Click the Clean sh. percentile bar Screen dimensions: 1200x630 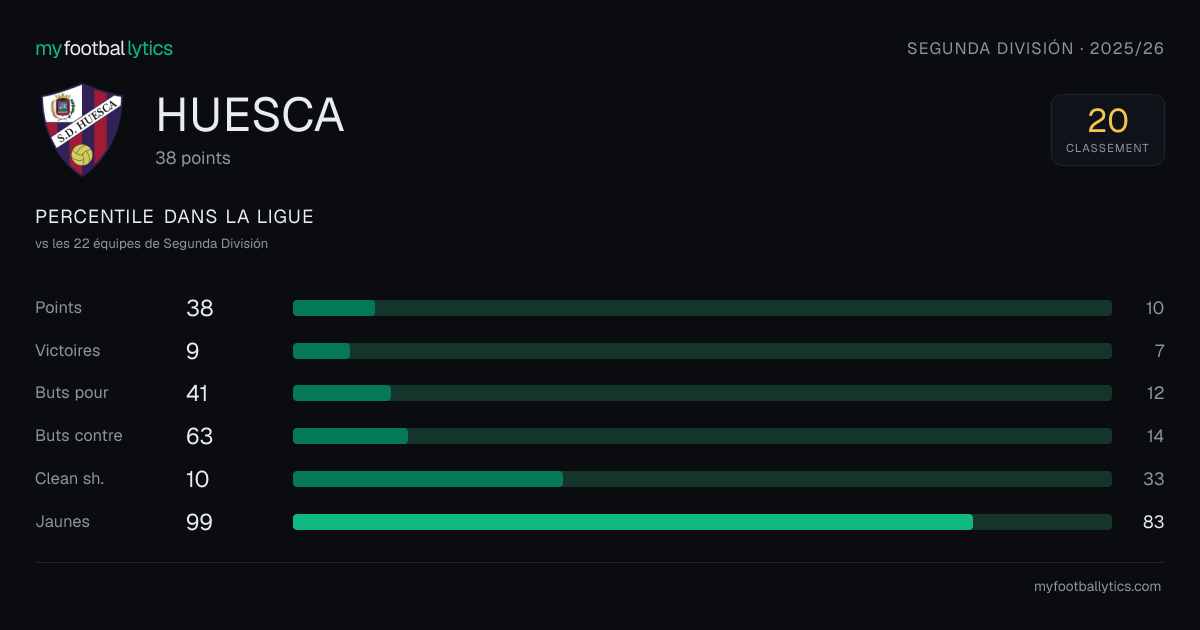[x=702, y=479]
